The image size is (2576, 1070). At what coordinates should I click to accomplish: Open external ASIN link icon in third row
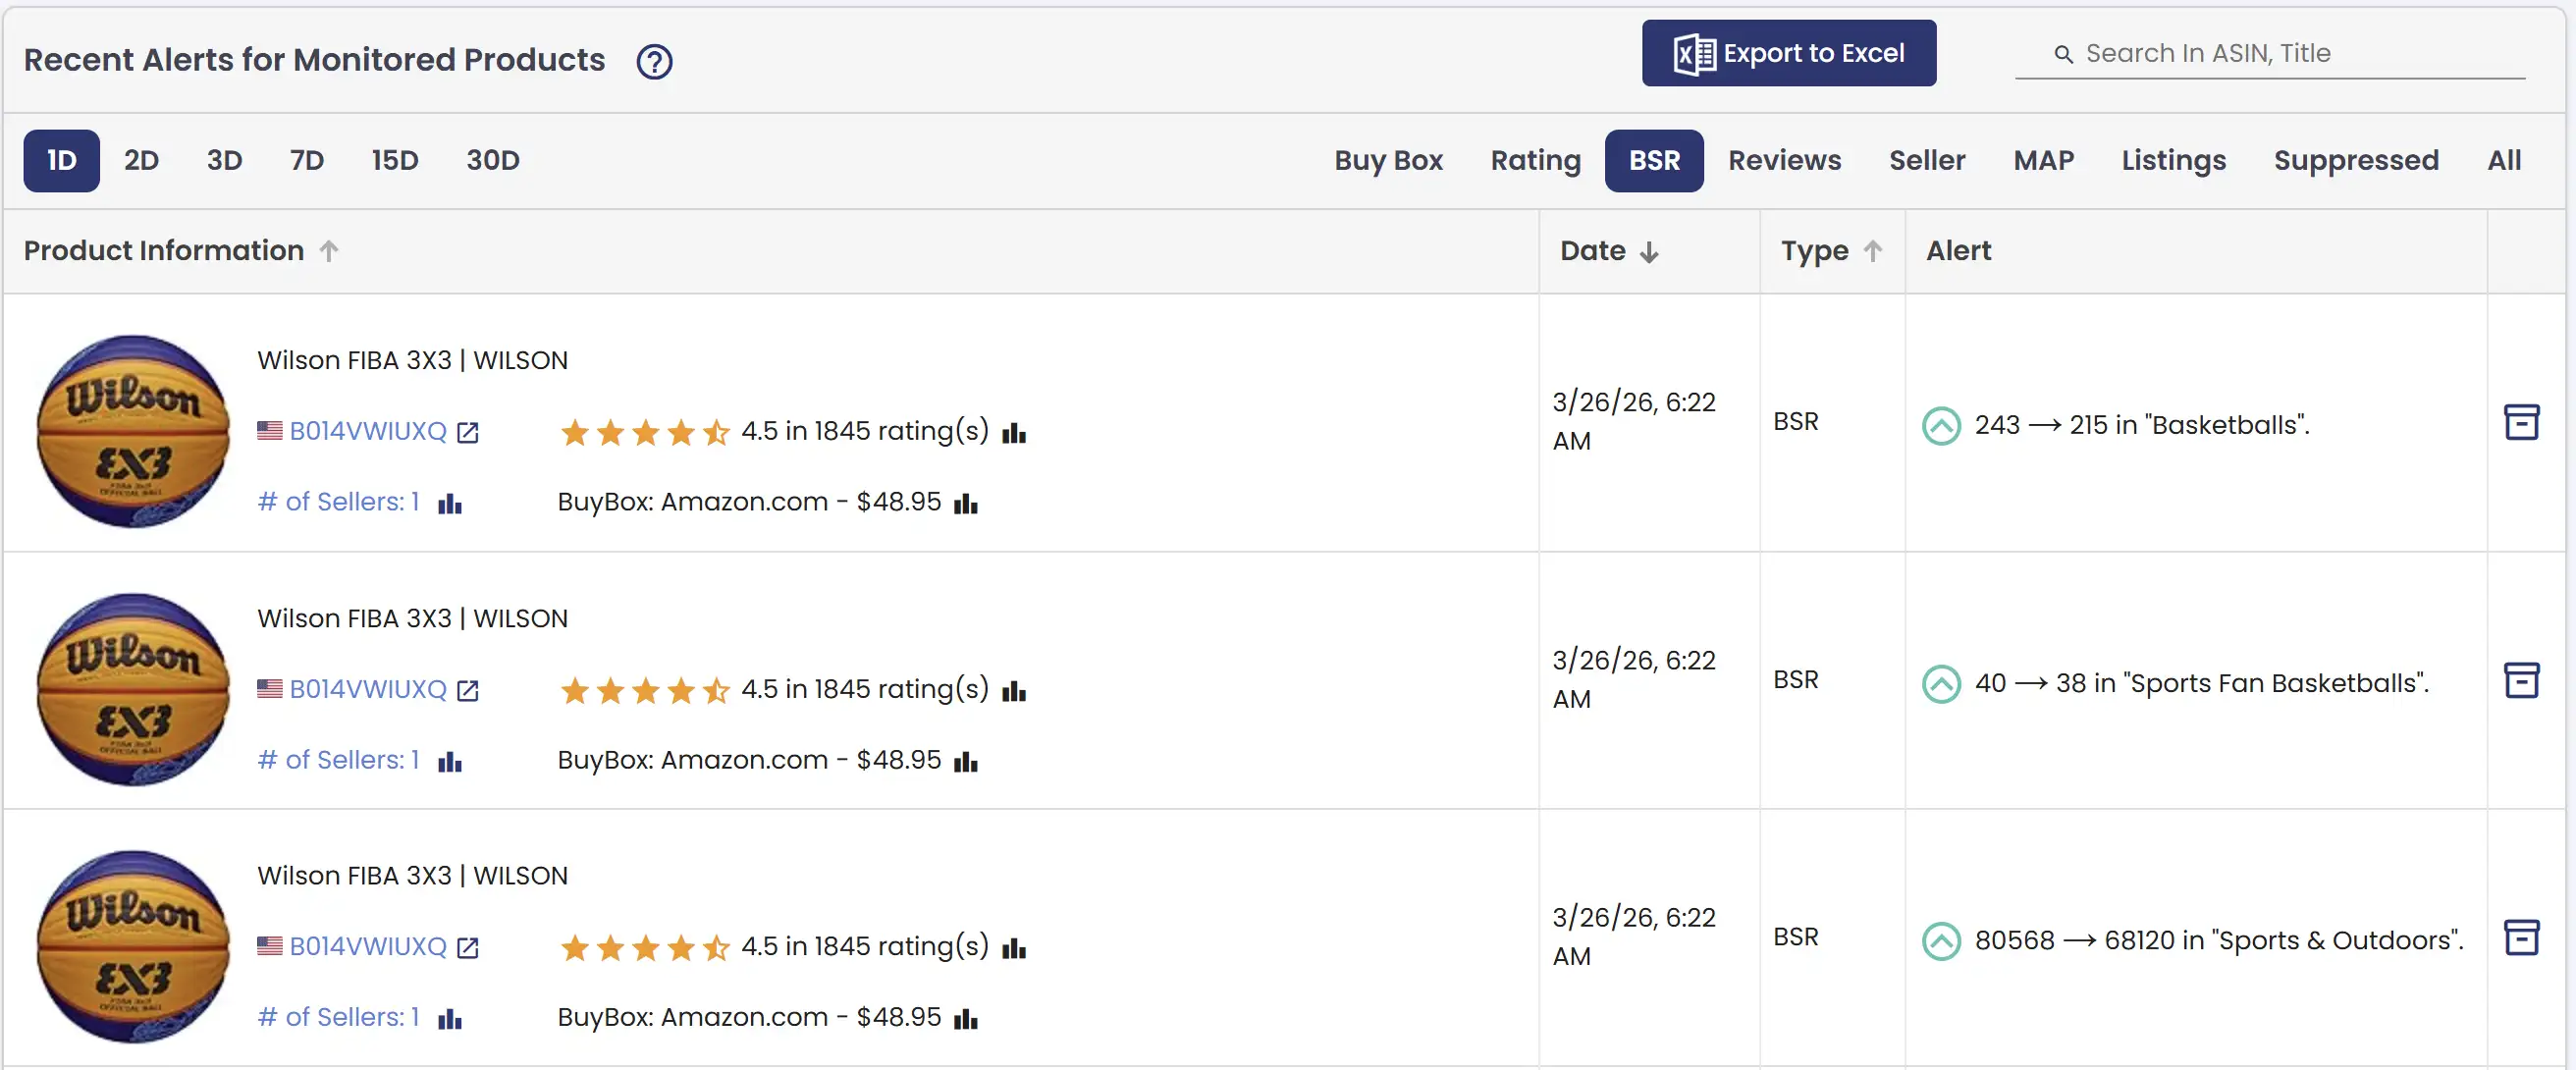(x=468, y=947)
